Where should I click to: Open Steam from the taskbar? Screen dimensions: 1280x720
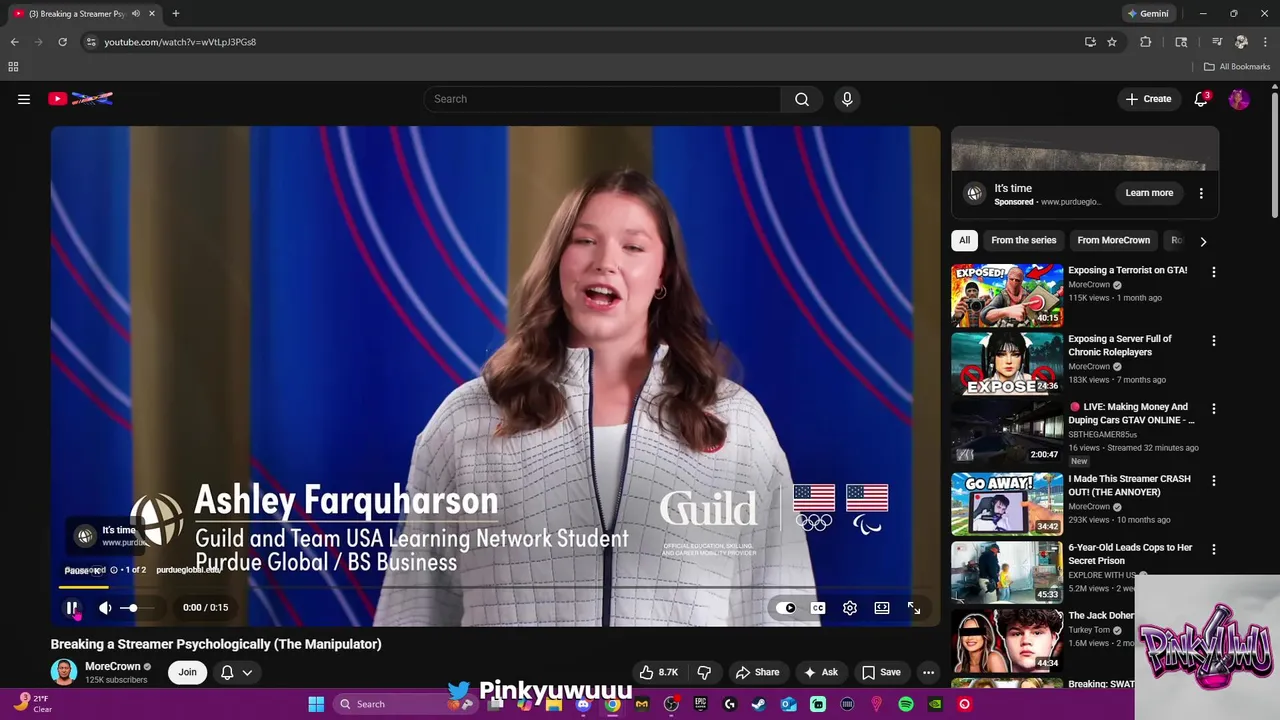pyautogui.click(x=759, y=704)
